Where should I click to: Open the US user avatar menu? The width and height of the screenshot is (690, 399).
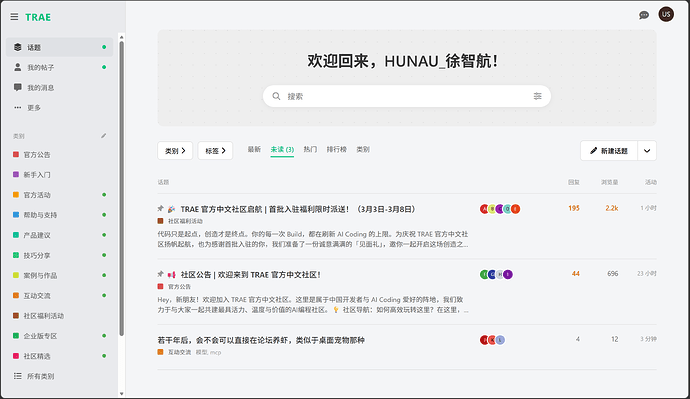tap(666, 15)
